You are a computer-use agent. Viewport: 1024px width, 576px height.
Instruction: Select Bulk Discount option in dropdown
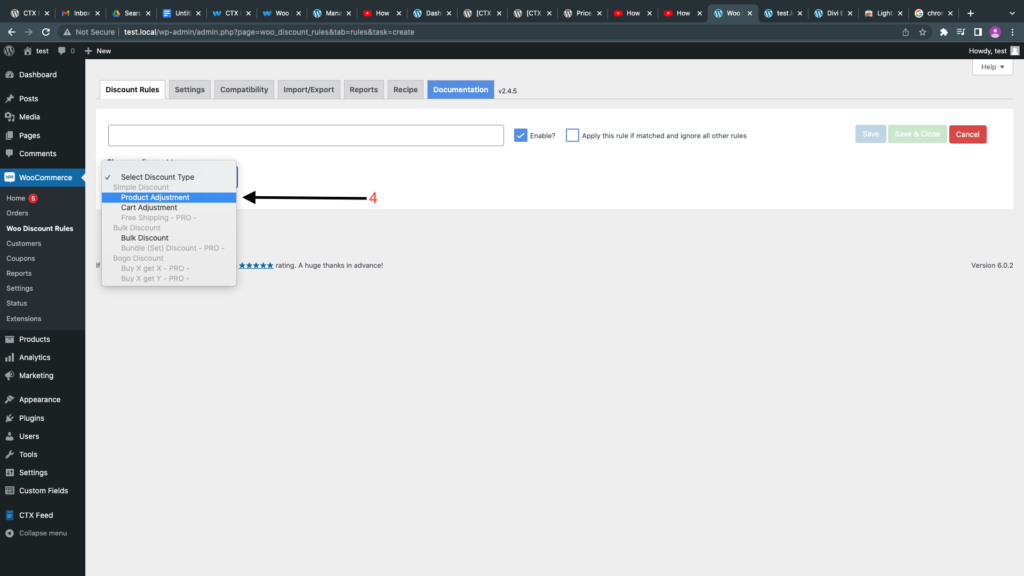click(x=168, y=238)
